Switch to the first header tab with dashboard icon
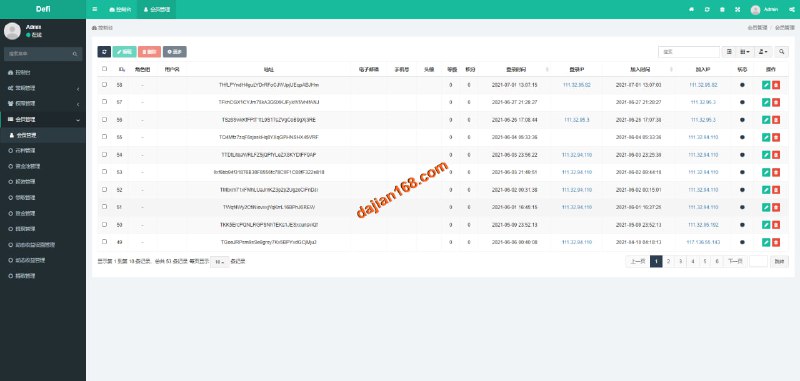 point(120,9)
